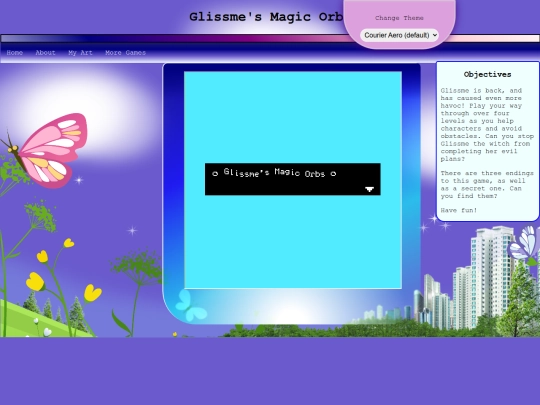Click the 'Glissme is back' paragraph

487,125
